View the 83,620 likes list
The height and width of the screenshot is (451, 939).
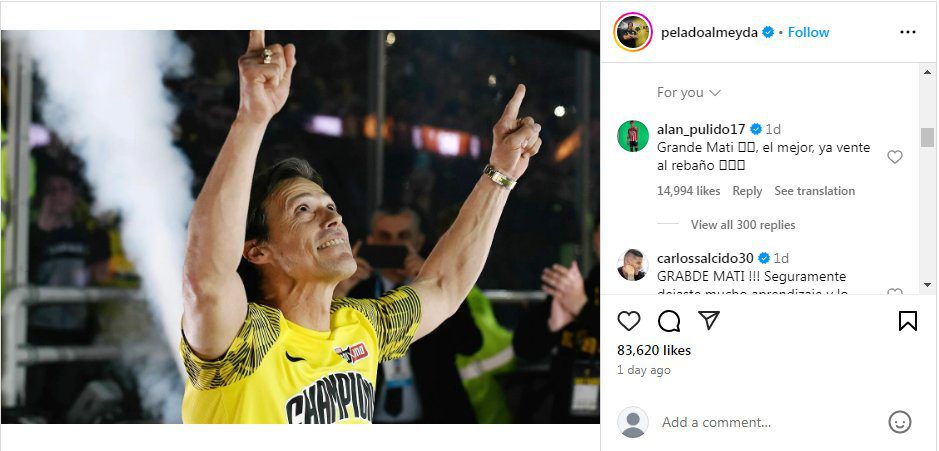(654, 350)
